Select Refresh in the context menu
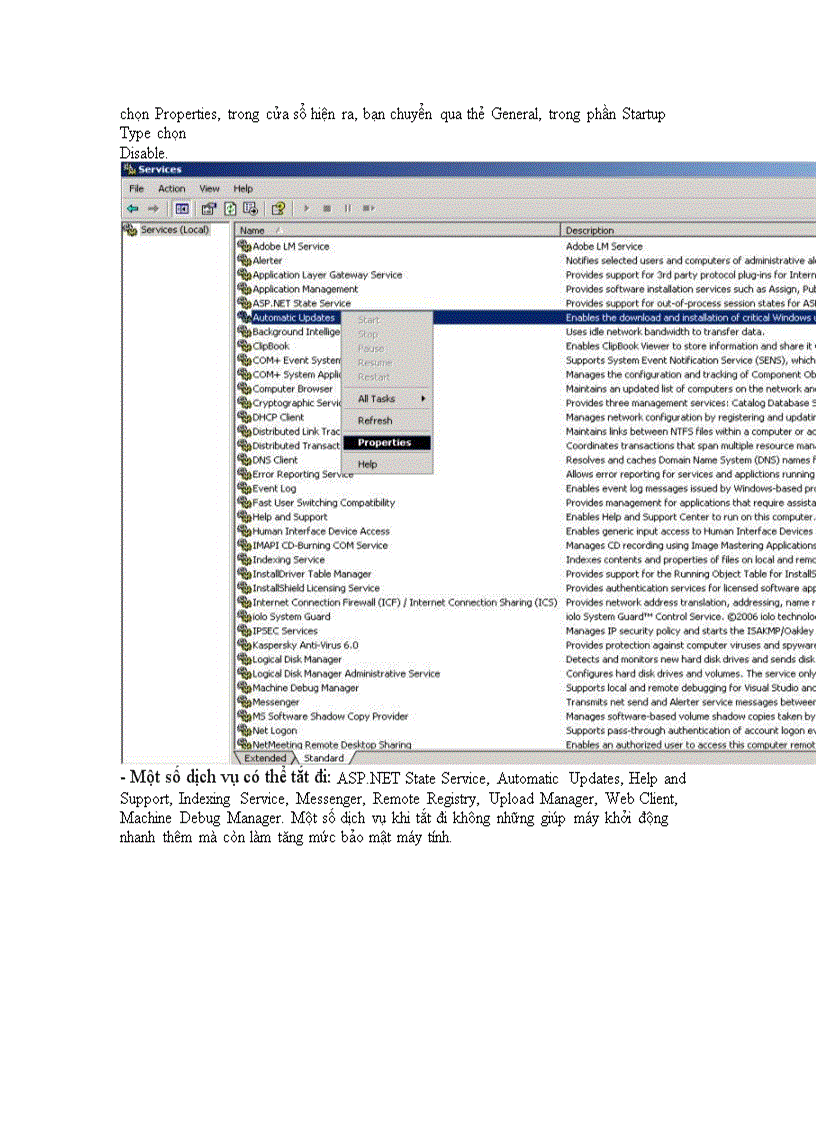This screenshot has height=1123, width=816. coord(375,421)
